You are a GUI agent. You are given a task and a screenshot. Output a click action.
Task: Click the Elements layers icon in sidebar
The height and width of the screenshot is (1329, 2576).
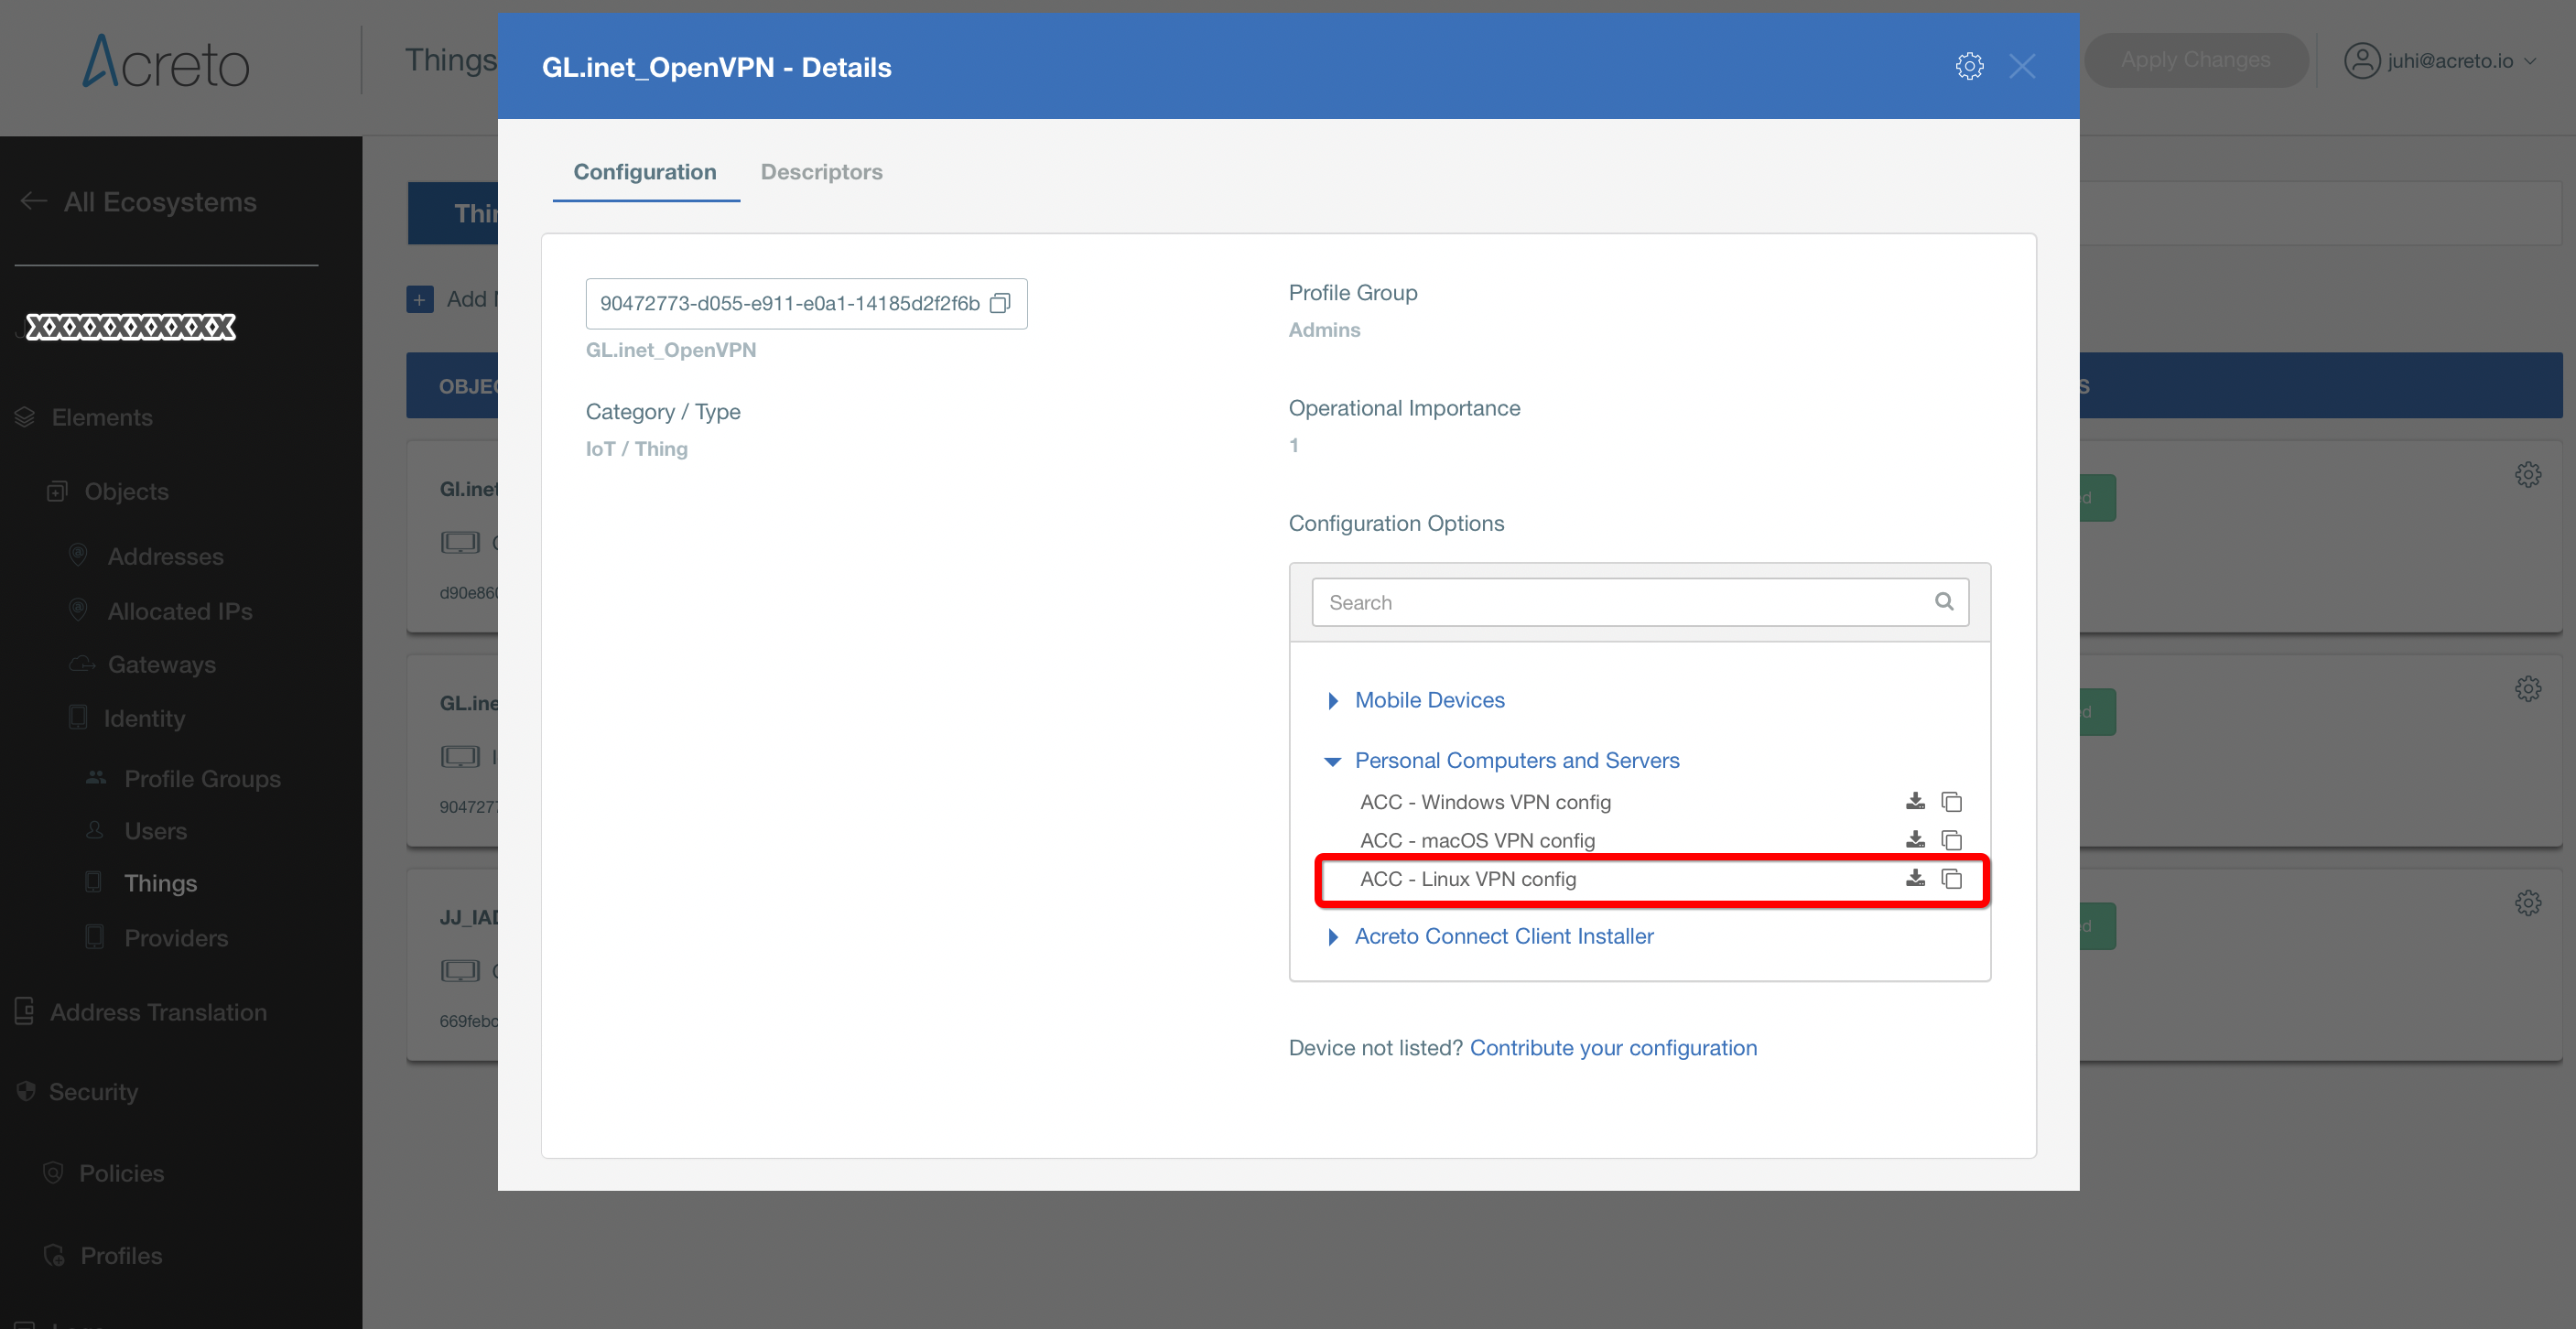coord(25,417)
